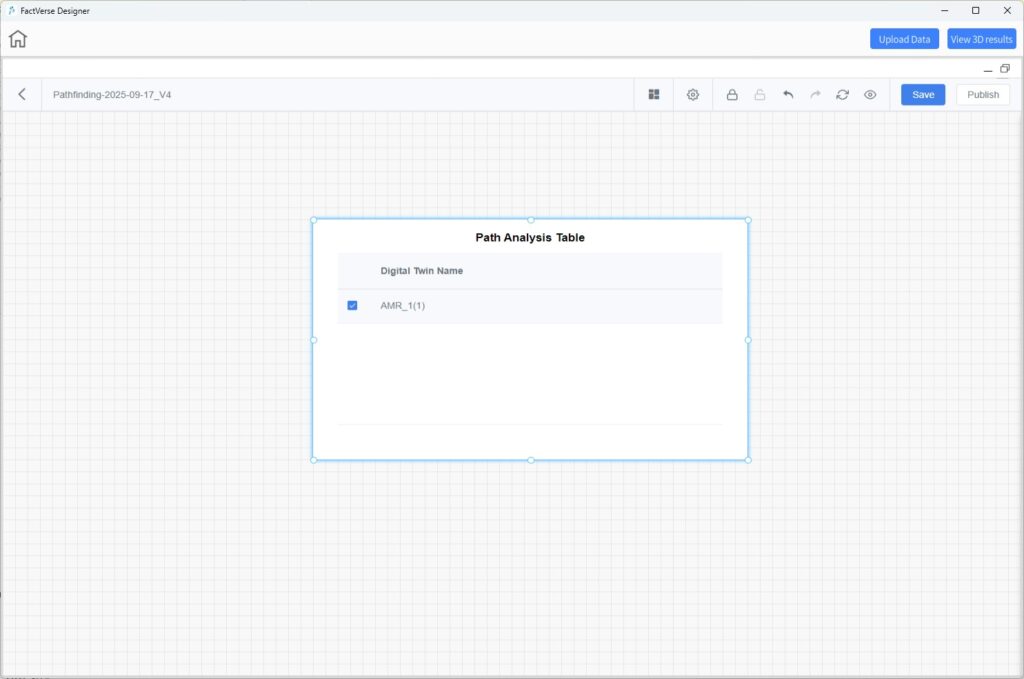The height and width of the screenshot is (679, 1024).
Task: Lock the selected element
Action: [x=732, y=94]
